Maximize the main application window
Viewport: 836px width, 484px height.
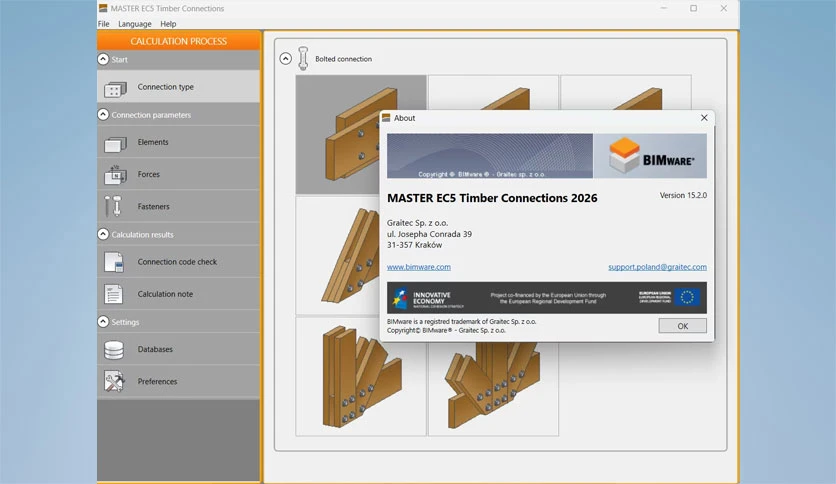(x=693, y=8)
